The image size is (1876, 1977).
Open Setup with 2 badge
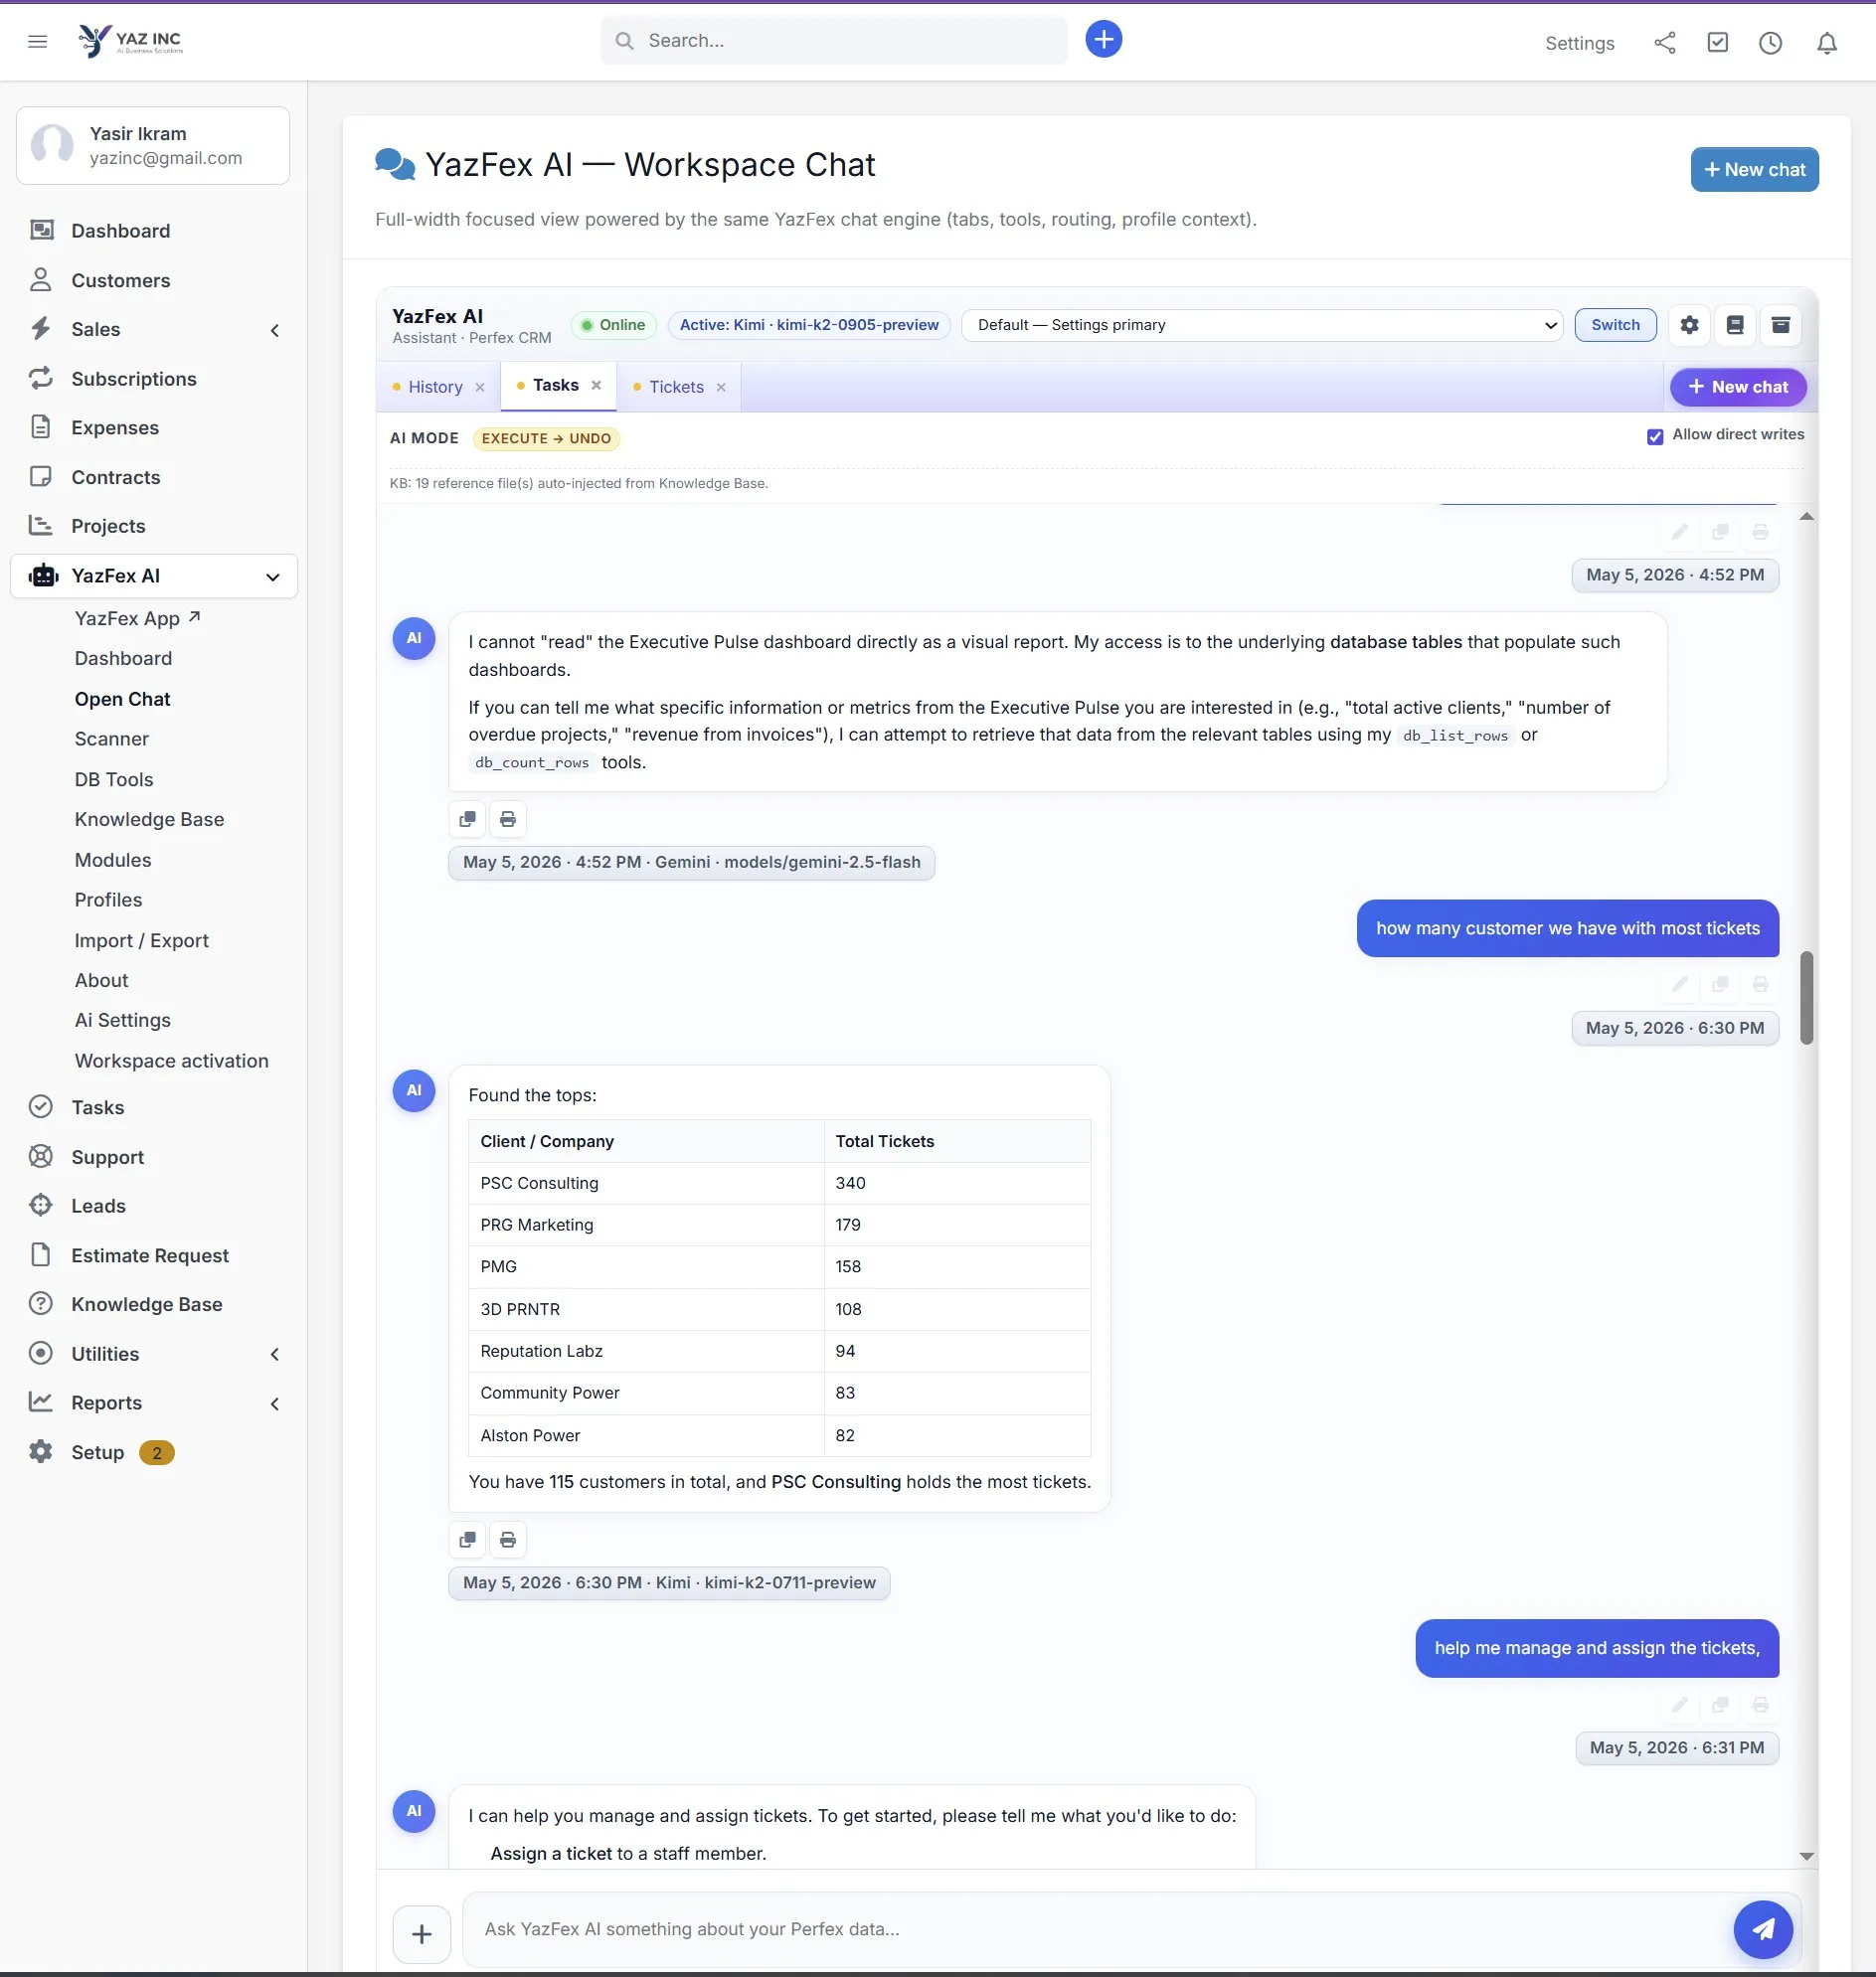(101, 1452)
